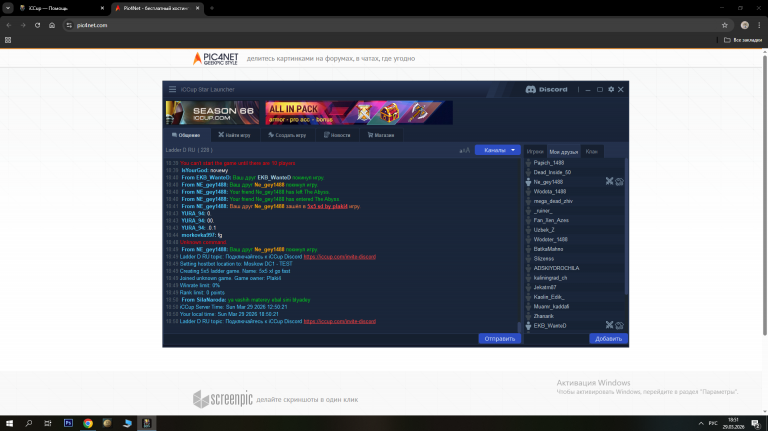Open the first iccup.com/invite-discord link

[339, 257]
